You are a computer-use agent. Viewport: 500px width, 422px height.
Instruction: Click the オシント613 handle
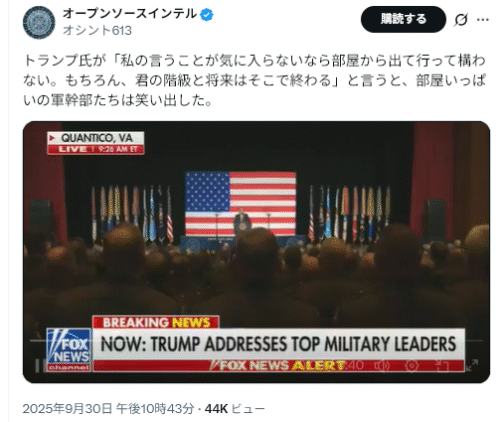pos(97,31)
